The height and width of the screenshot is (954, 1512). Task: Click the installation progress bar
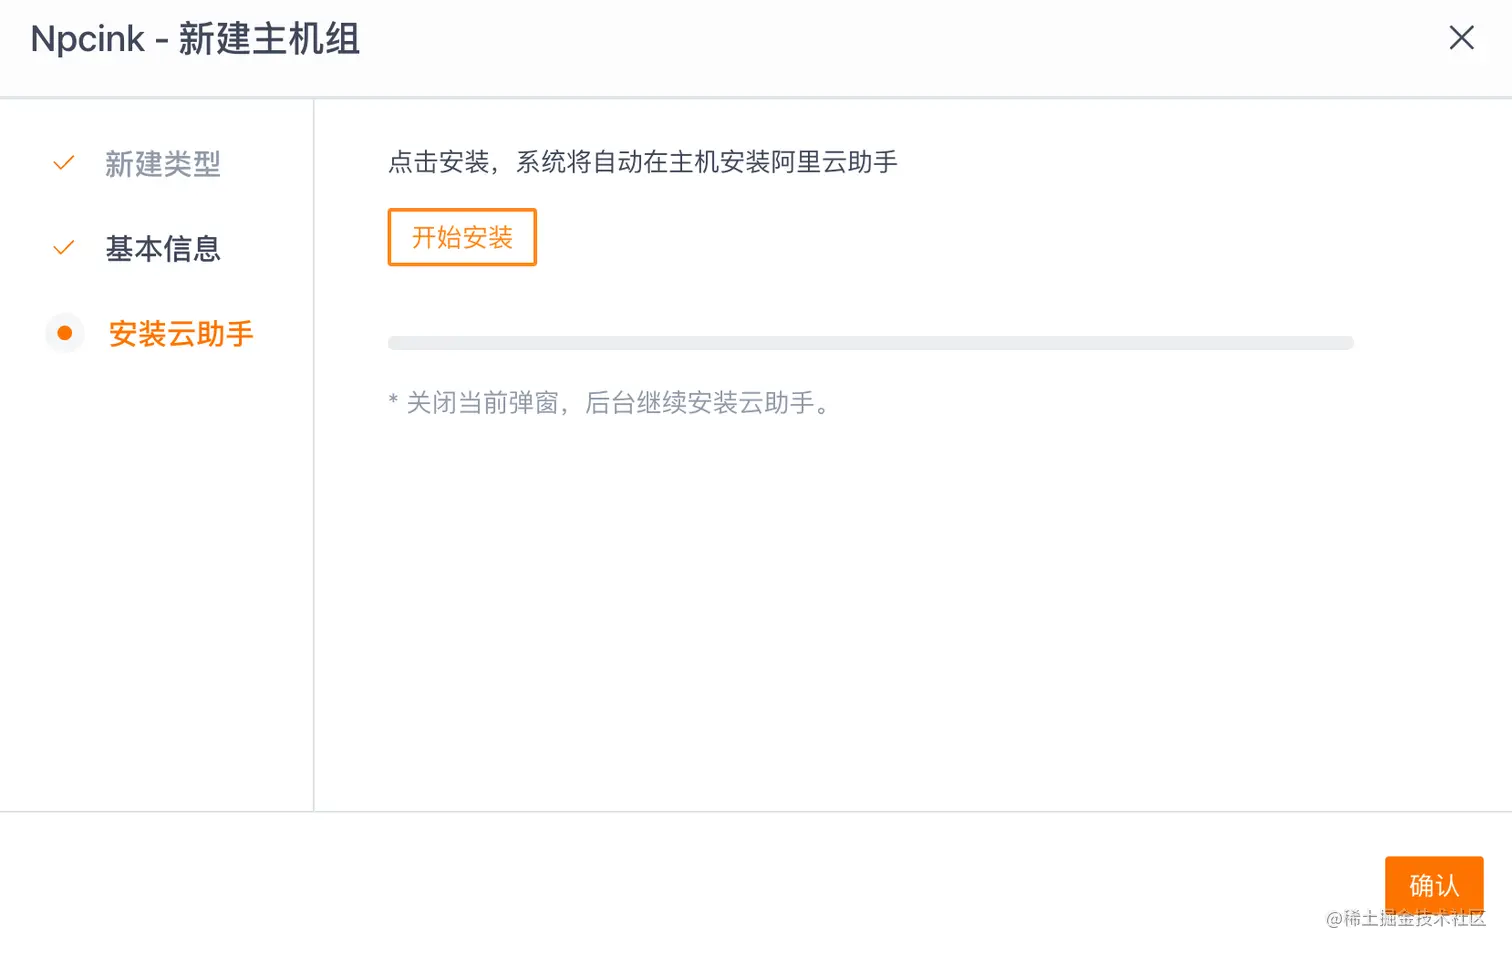pyautogui.click(x=870, y=343)
